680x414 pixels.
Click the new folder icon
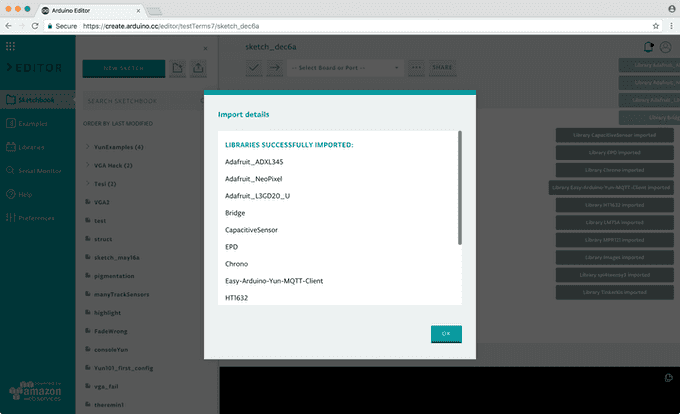pyautogui.click(x=176, y=68)
